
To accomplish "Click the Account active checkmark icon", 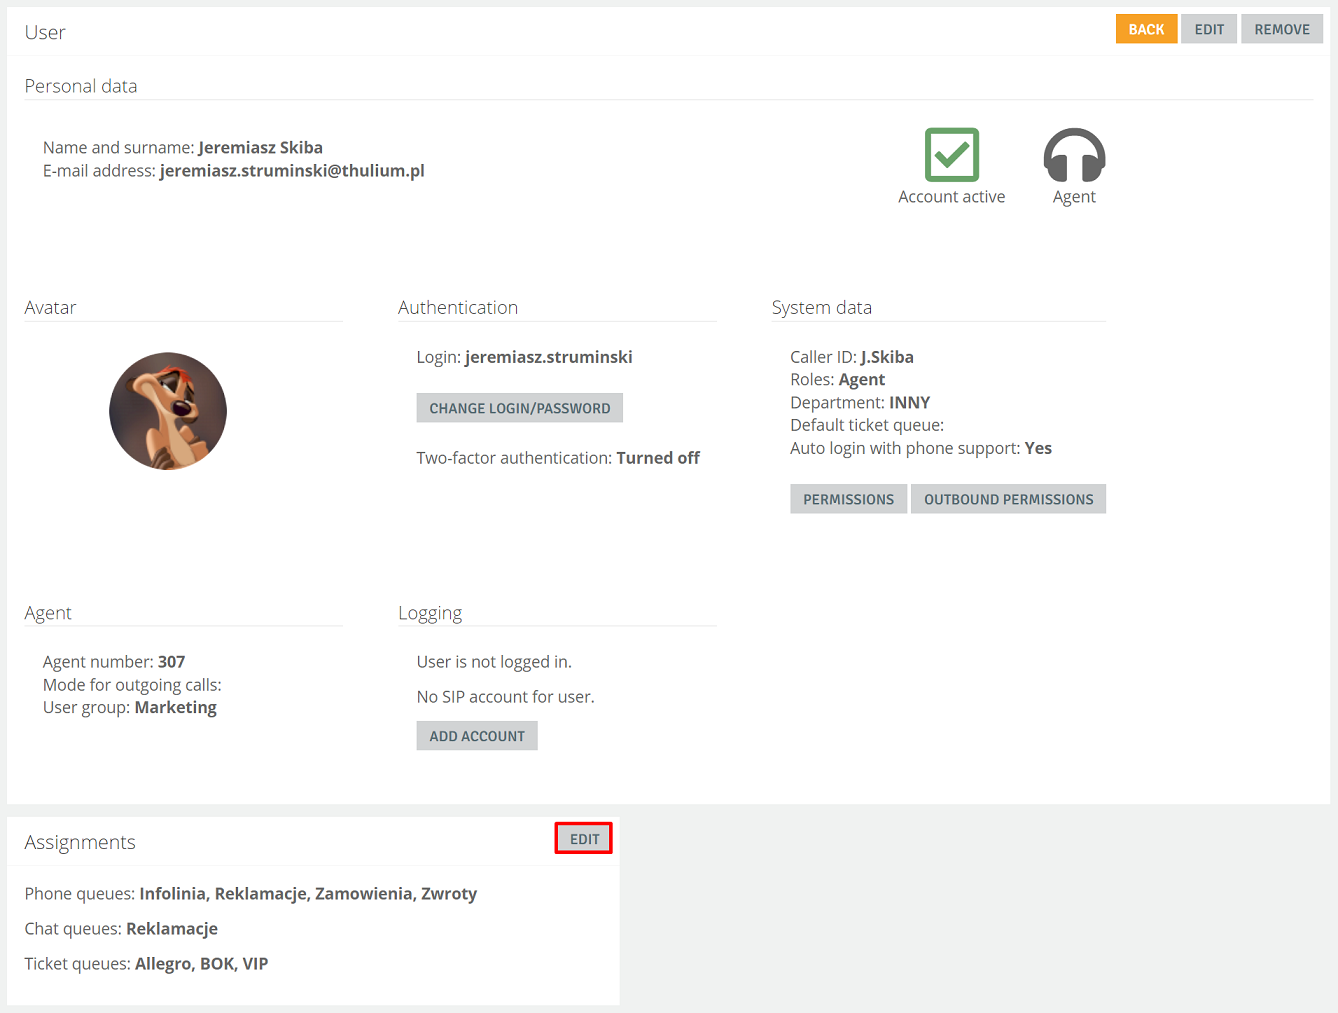I will coord(951,154).
